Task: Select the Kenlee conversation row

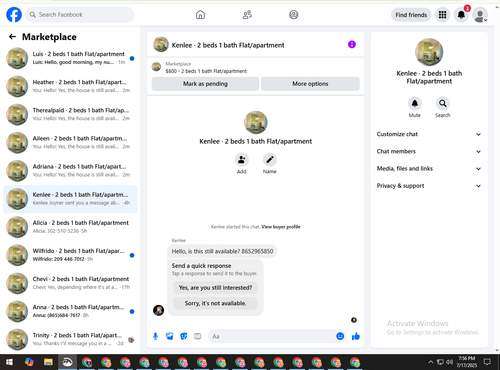Action: [x=70, y=199]
